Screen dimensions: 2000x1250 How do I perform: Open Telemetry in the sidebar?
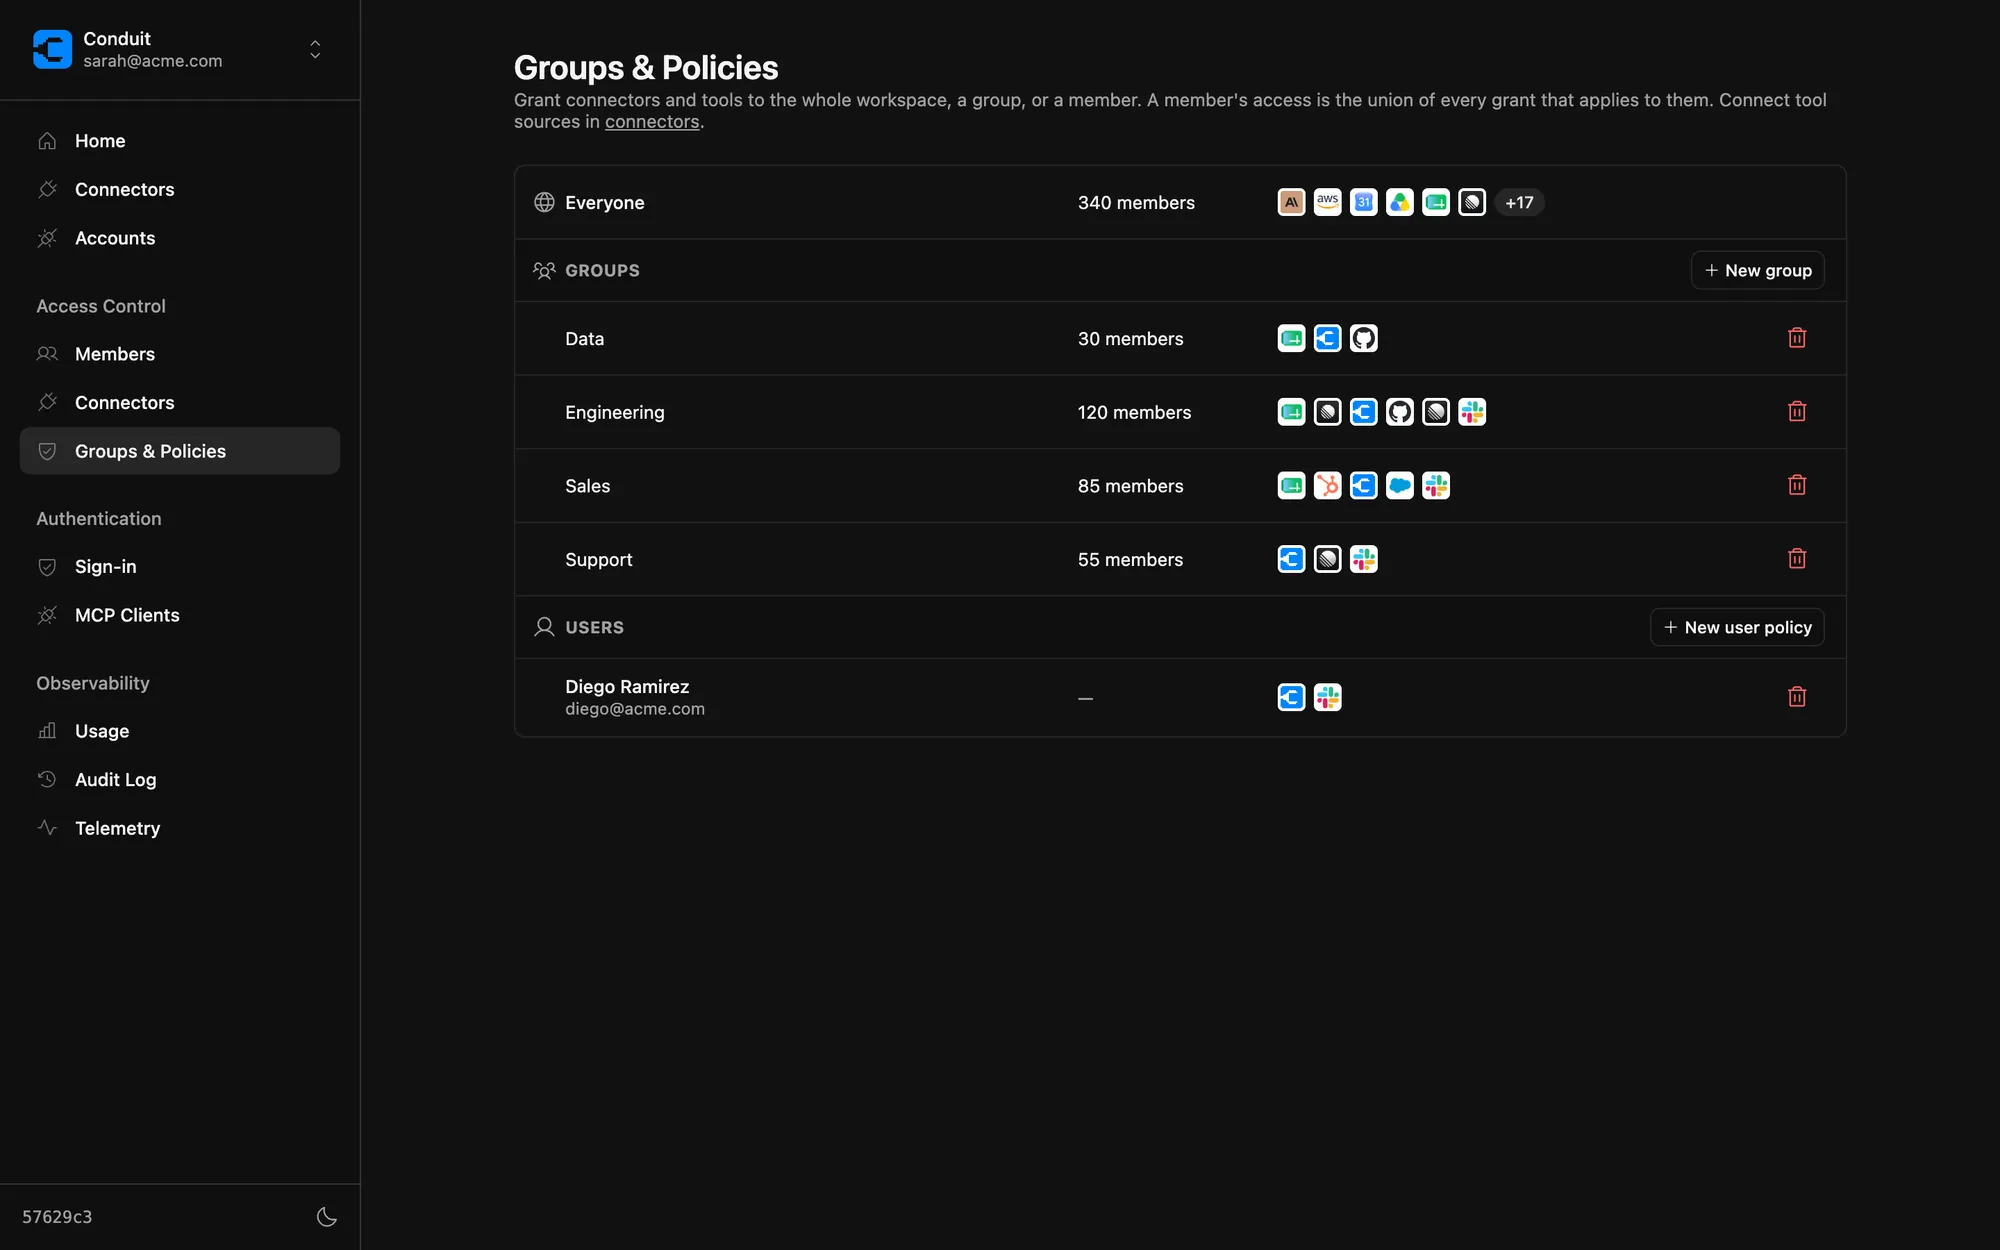(180, 828)
